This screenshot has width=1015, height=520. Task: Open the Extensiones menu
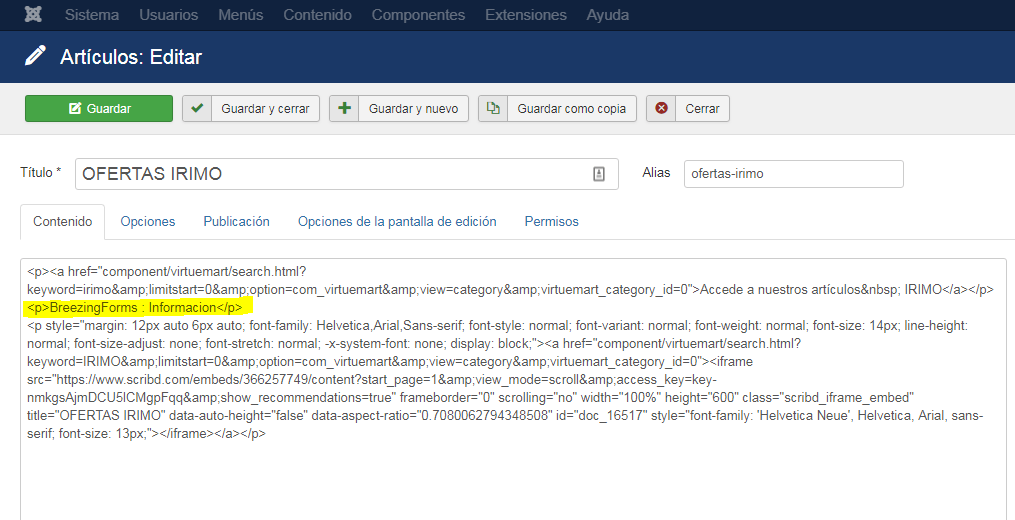[x=526, y=15]
